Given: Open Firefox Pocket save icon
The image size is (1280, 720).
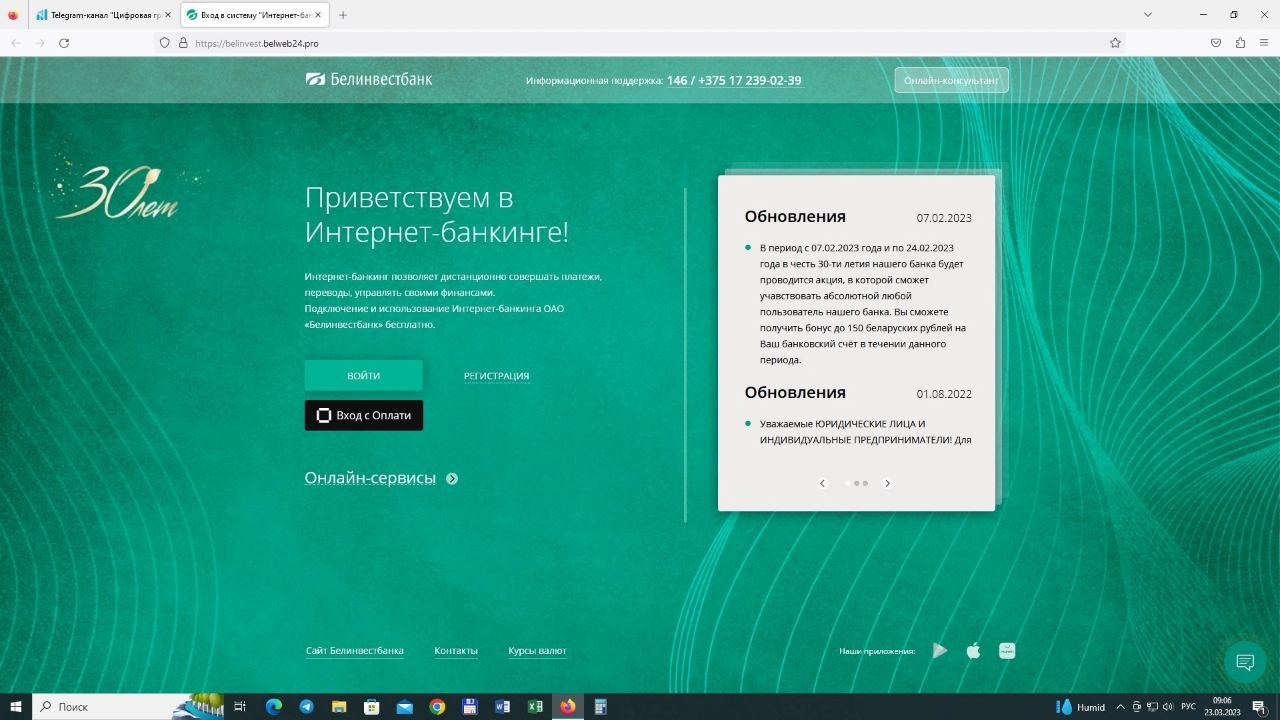Looking at the screenshot, I should click(1216, 43).
